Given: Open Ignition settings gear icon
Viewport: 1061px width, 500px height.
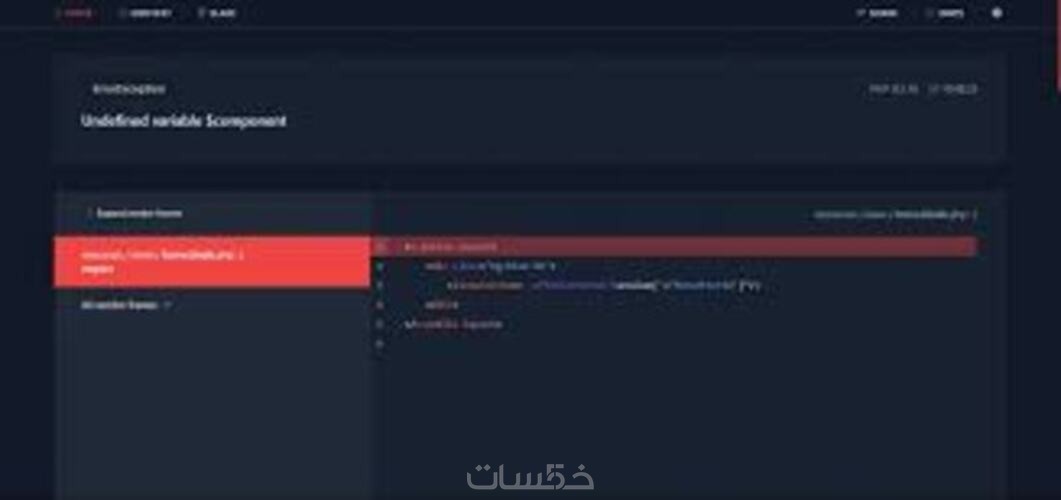Looking at the screenshot, I should pos(997,13).
